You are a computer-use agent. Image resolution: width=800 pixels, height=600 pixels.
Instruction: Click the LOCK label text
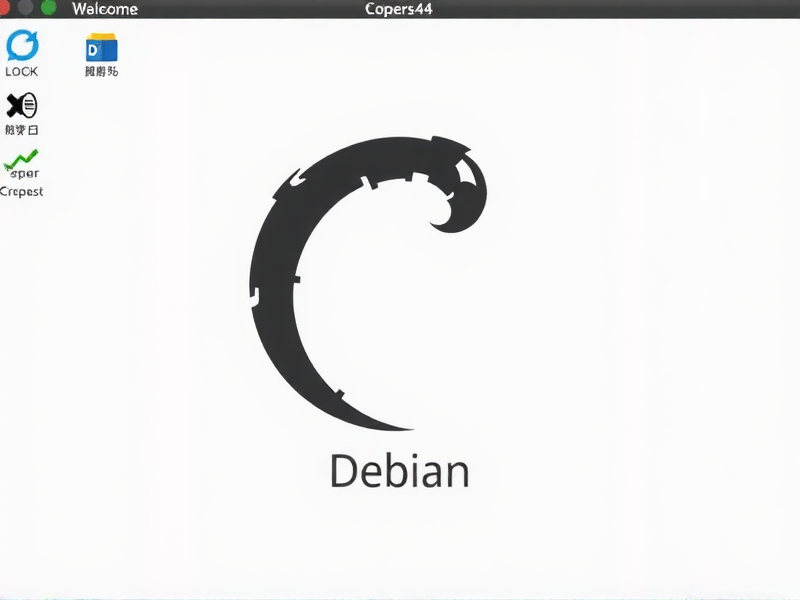[21, 71]
